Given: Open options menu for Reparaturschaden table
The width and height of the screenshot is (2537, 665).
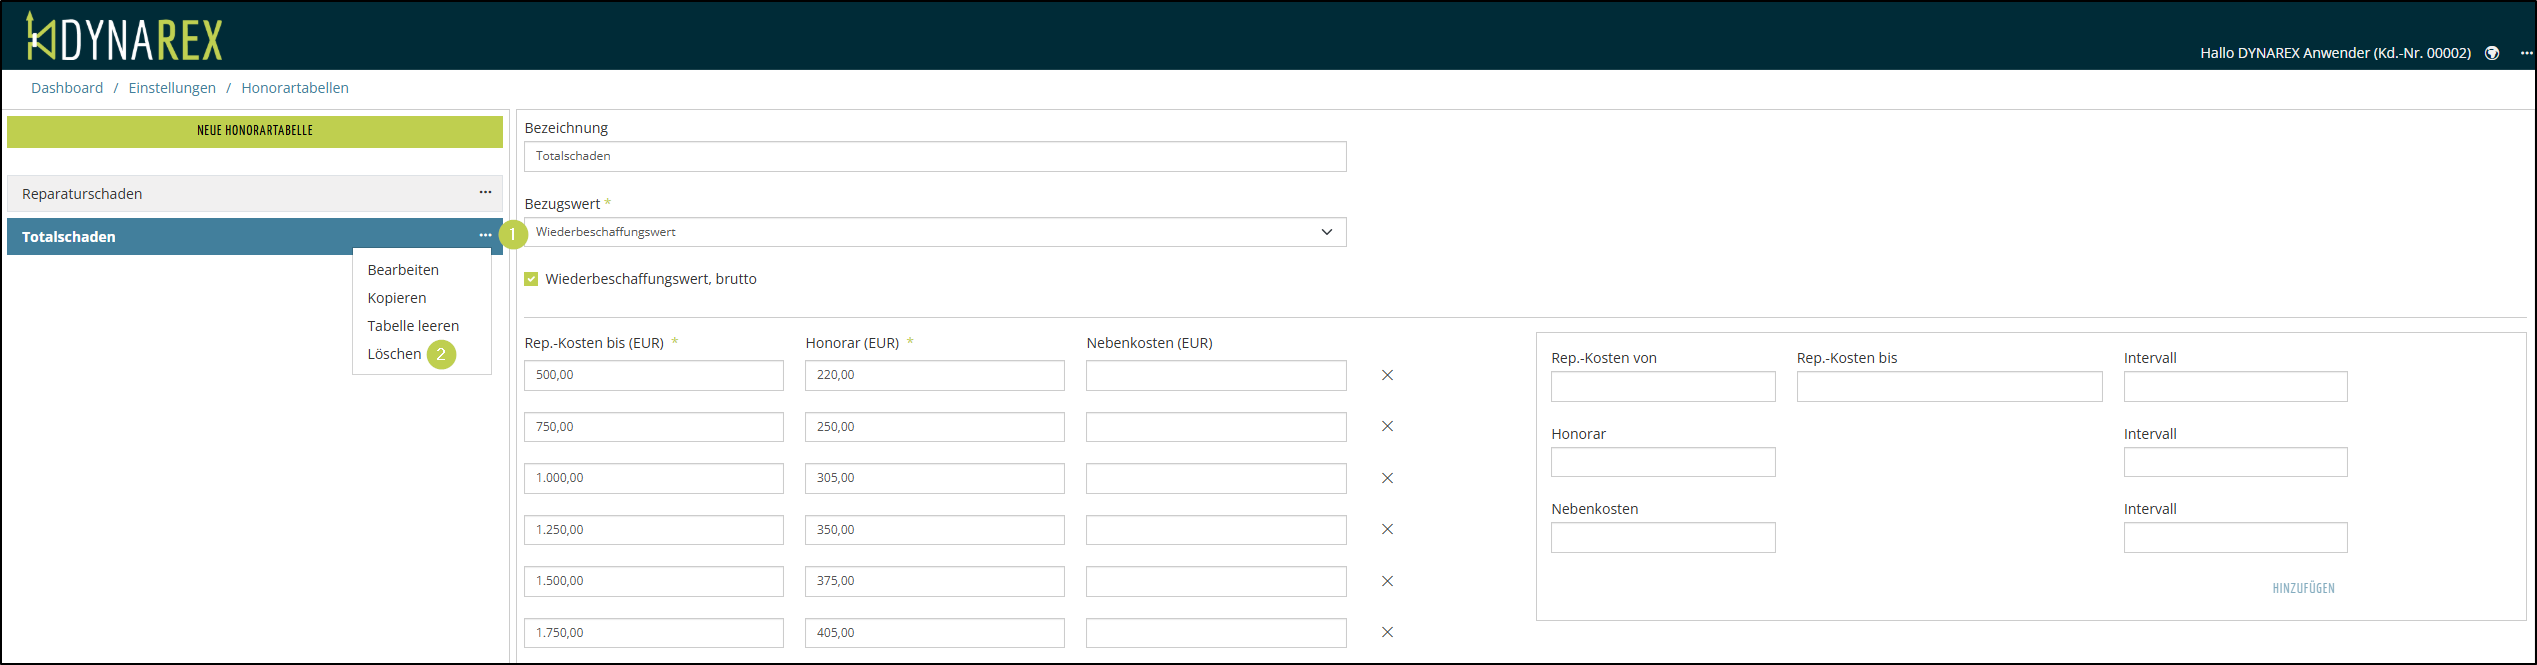Looking at the screenshot, I should (485, 192).
